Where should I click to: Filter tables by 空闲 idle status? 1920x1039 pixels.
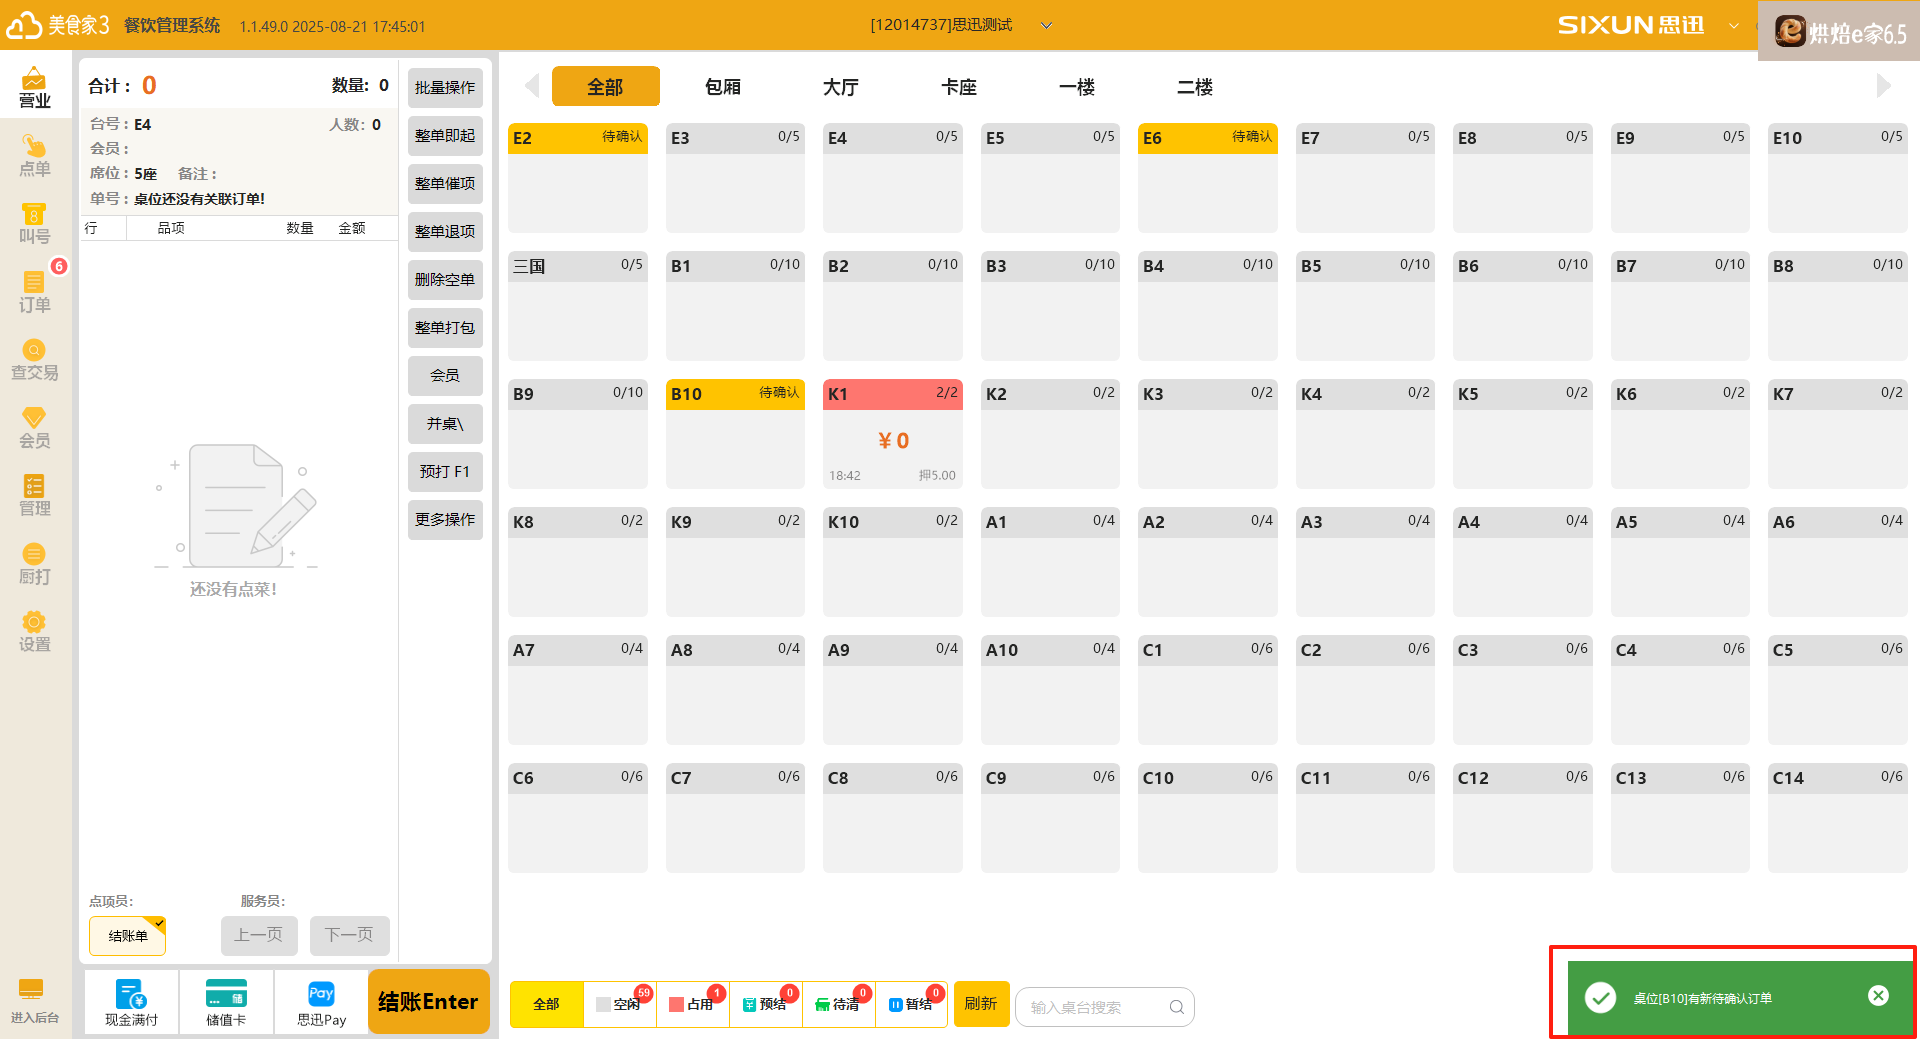[620, 1004]
